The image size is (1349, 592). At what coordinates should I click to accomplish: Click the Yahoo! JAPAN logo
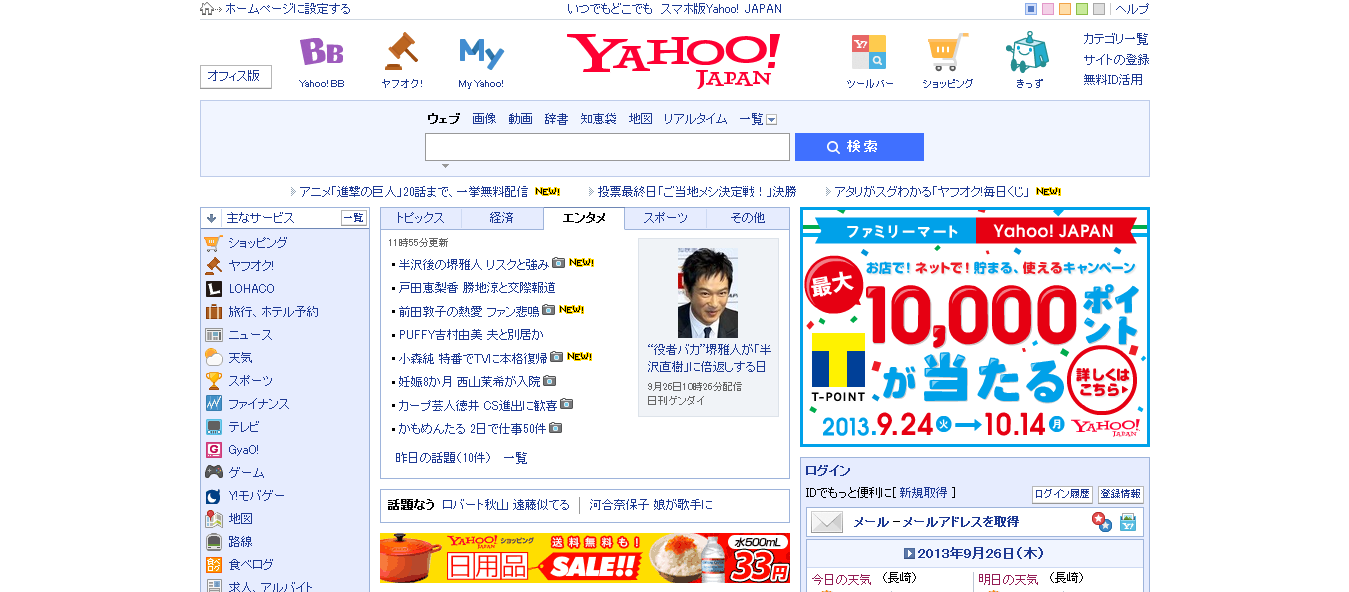[674, 60]
